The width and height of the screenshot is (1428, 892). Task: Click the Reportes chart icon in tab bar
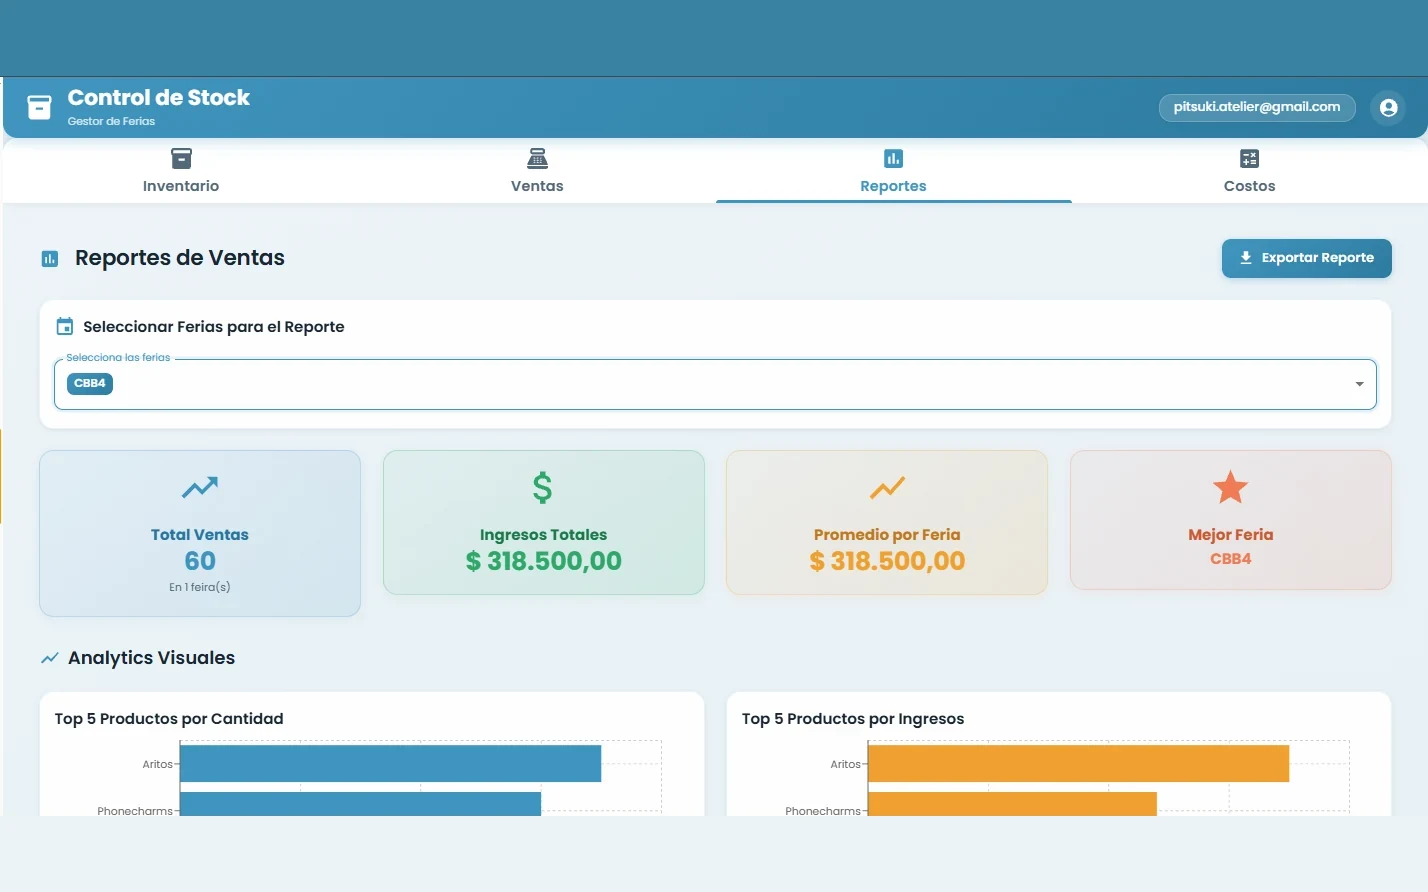click(x=893, y=158)
